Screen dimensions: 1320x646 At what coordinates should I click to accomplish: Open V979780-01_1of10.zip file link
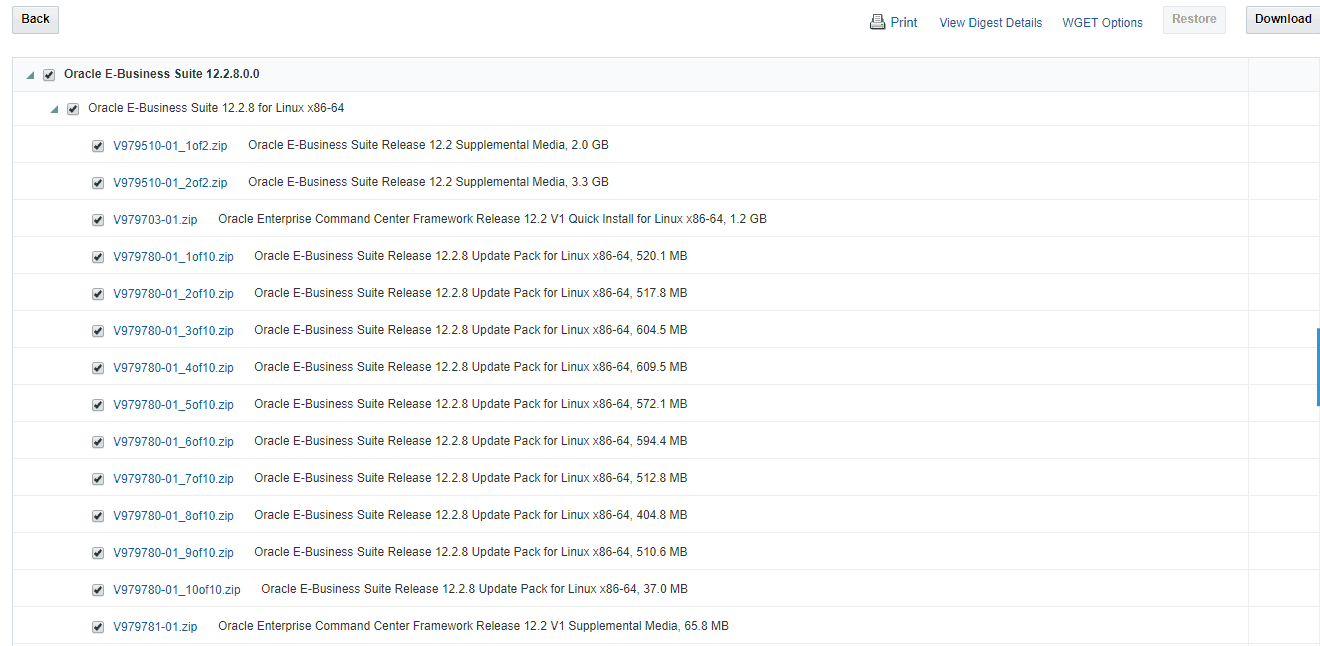click(x=173, y=257)
